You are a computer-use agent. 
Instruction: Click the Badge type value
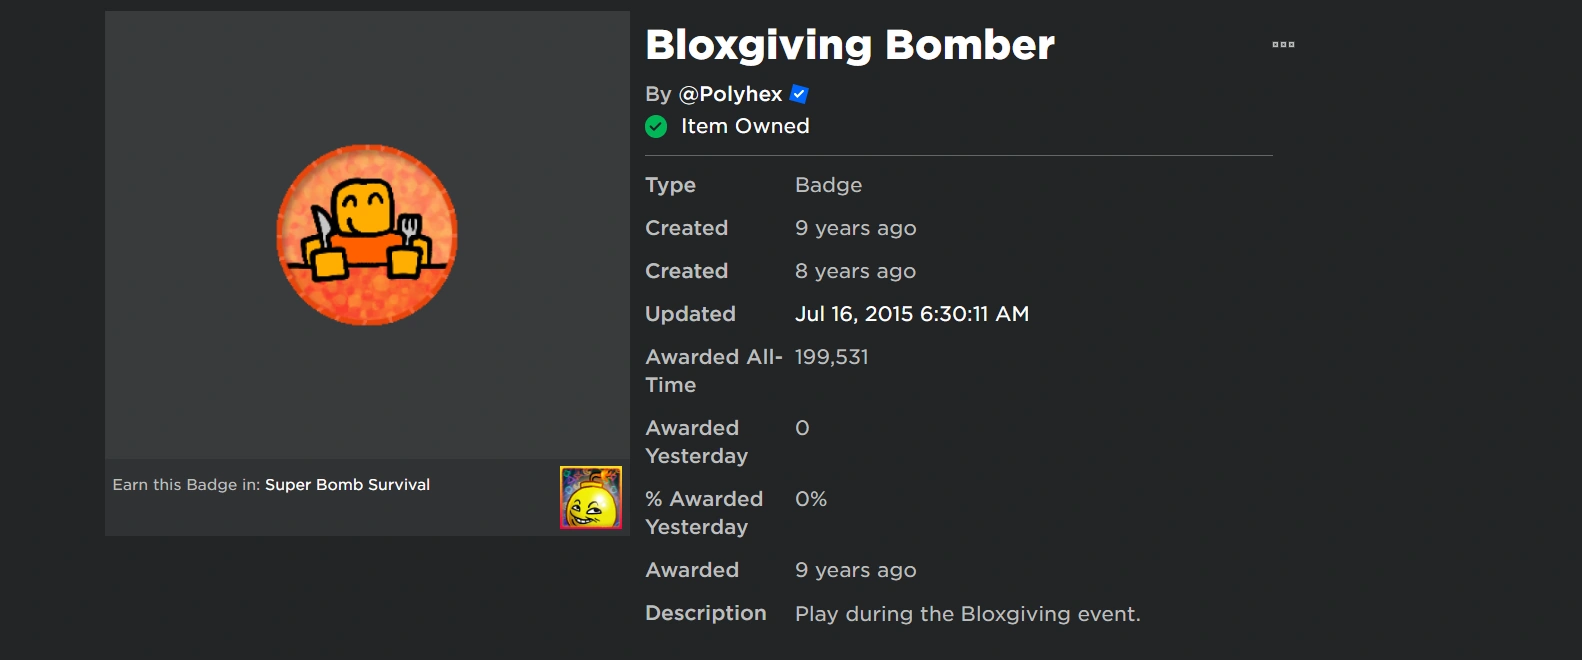coord(828,185)
